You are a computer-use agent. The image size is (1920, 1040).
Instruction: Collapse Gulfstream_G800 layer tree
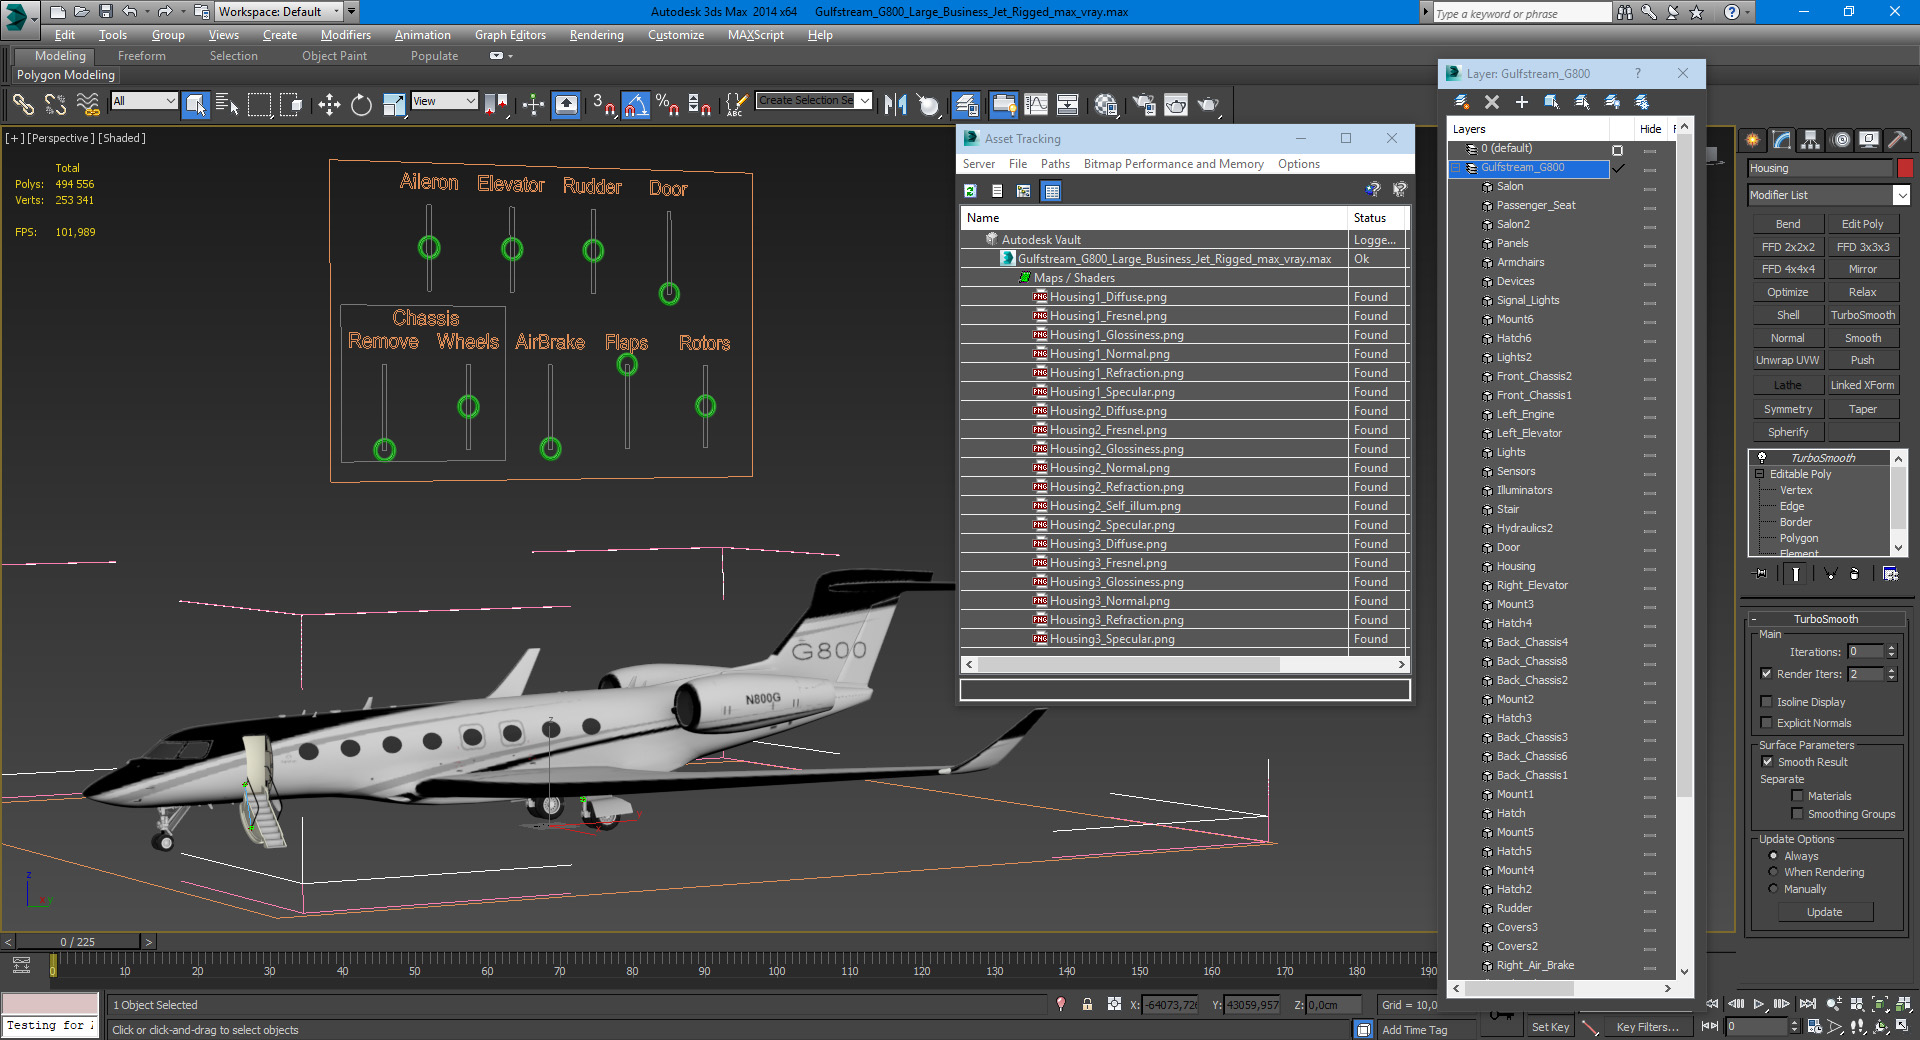click(1455, 168)
